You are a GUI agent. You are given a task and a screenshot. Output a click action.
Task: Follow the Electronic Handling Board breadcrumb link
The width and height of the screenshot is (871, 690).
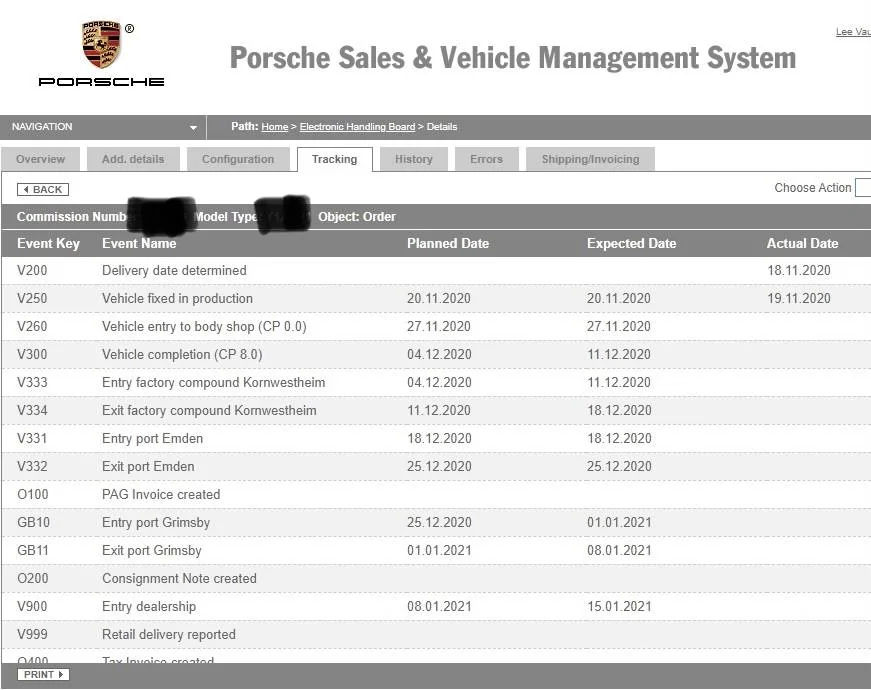[x=357, y=127]
